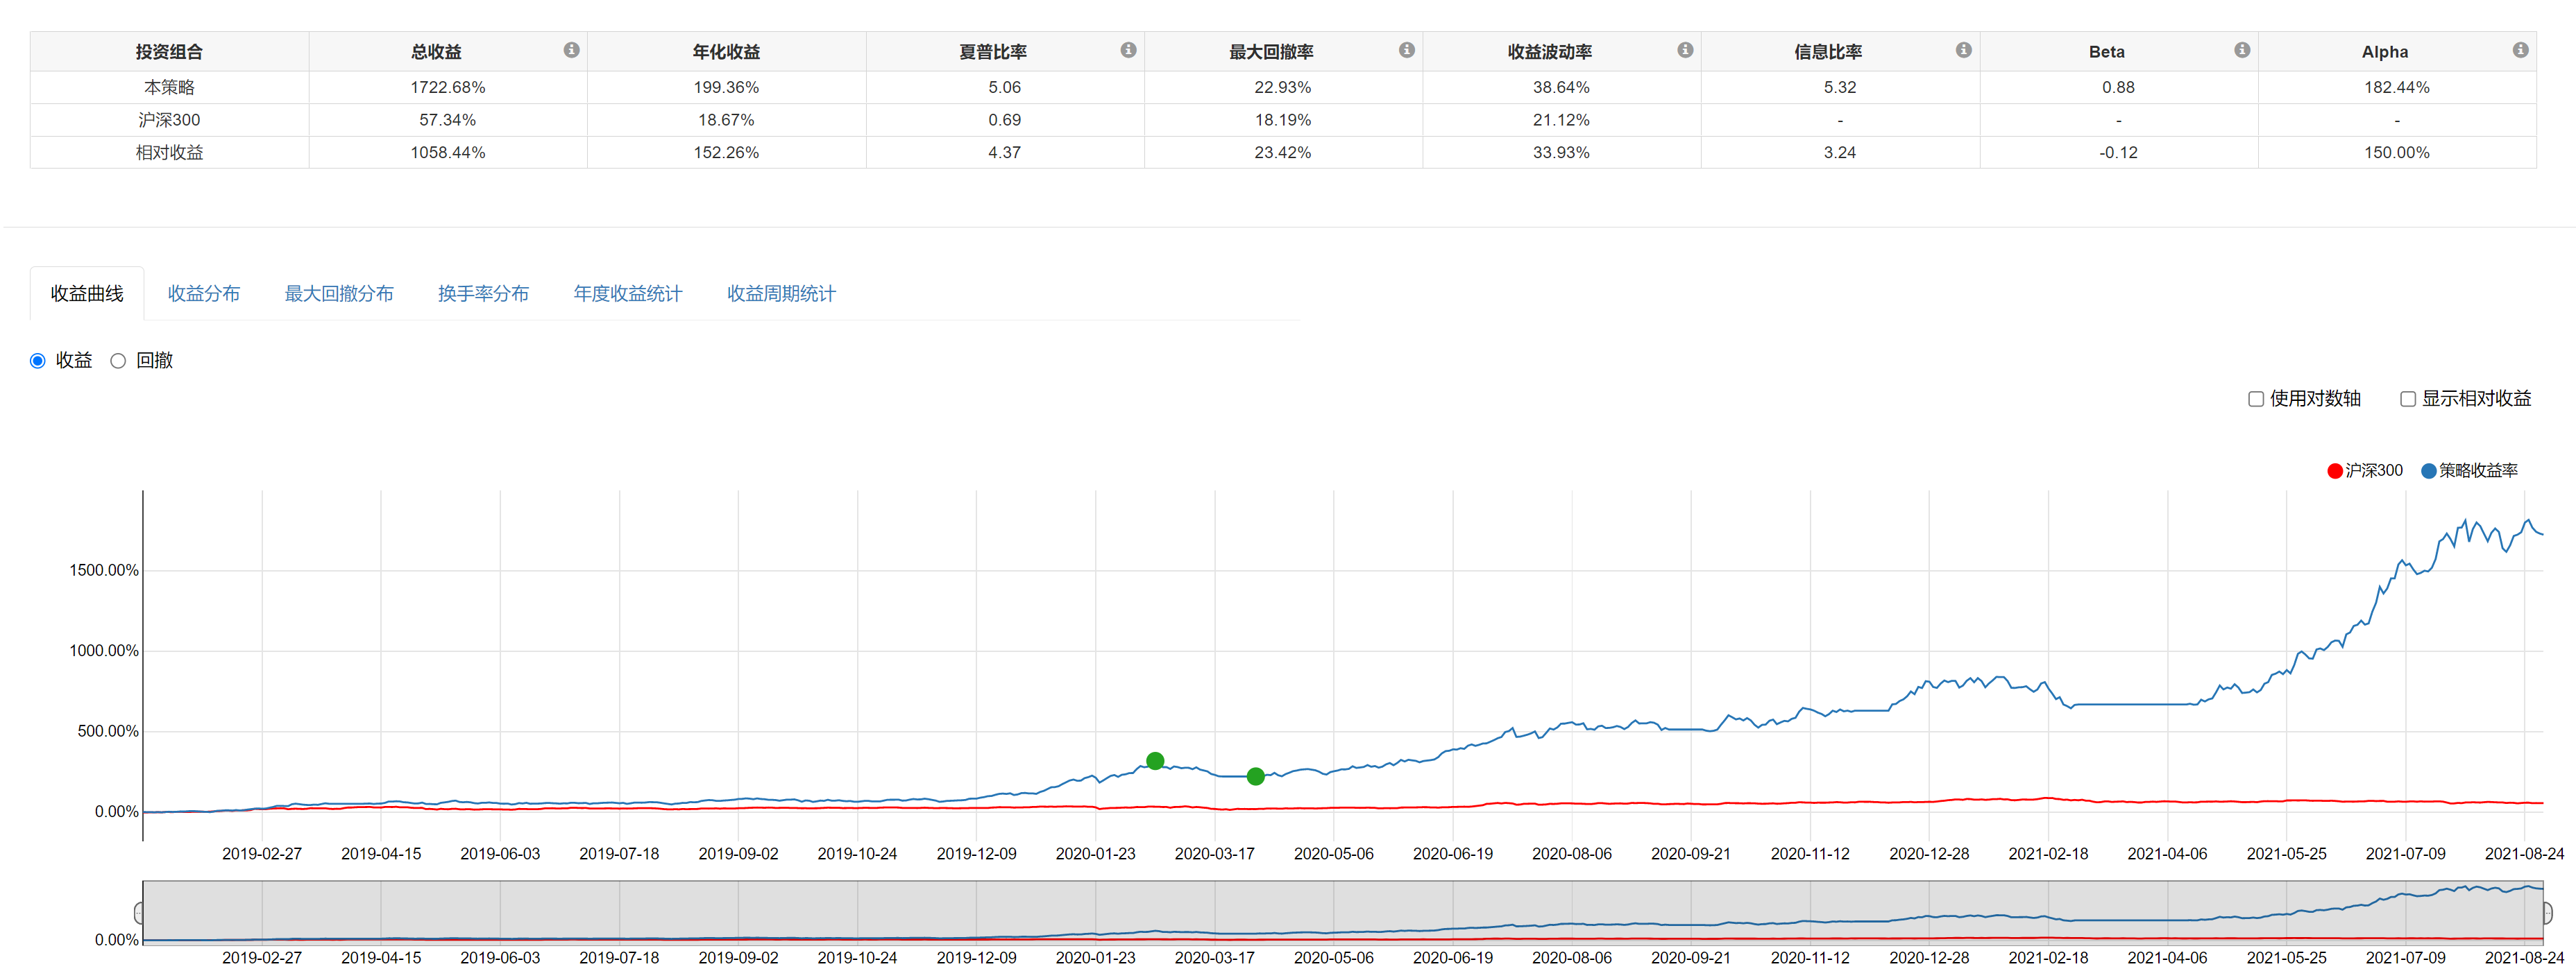Click the info icon beside 收益波动率 header

[x=1685, y=50]
